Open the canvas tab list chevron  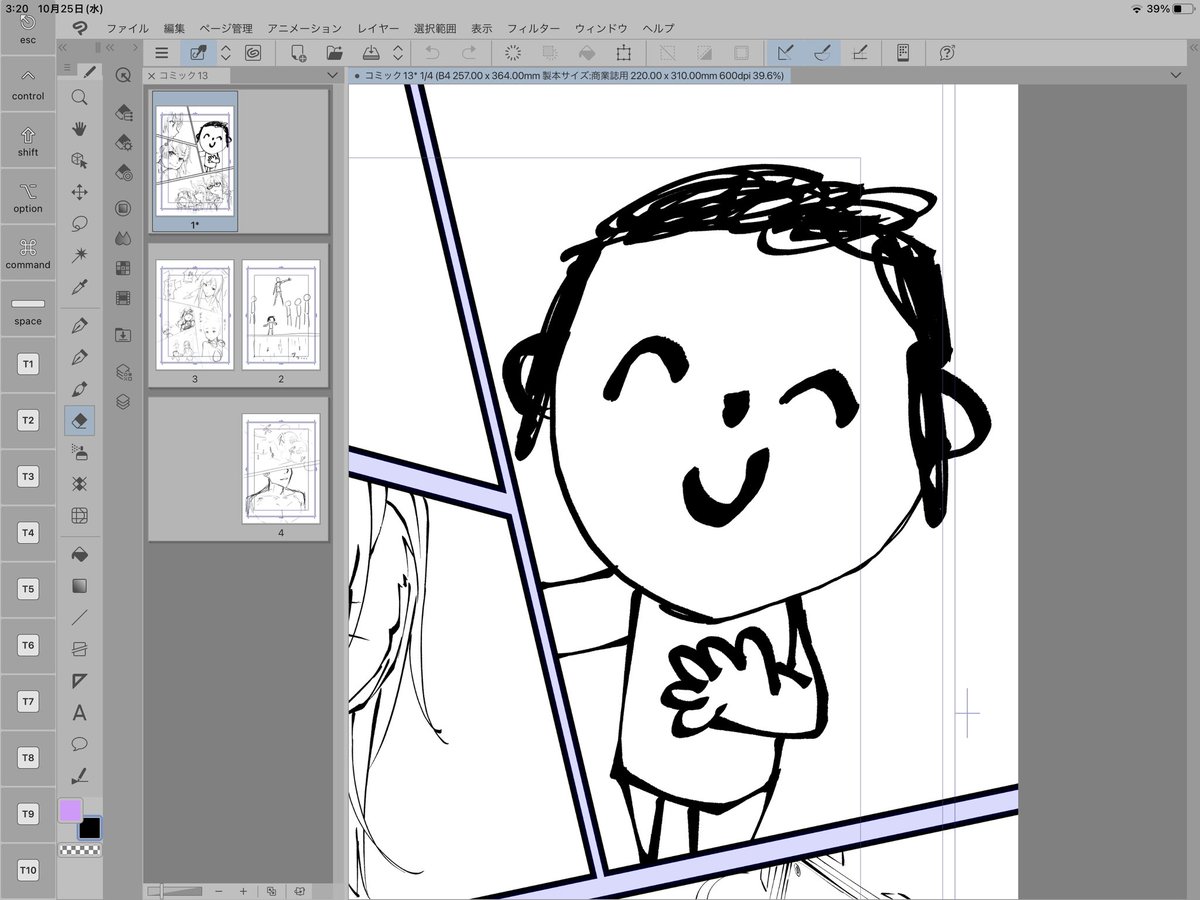(x=1176, y=76)
